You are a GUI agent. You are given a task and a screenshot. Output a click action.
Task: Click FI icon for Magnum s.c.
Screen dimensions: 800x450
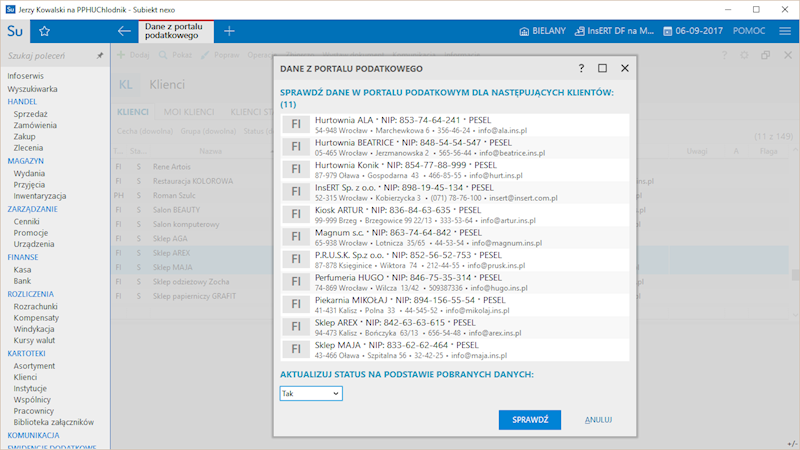(x=296, y=237)
